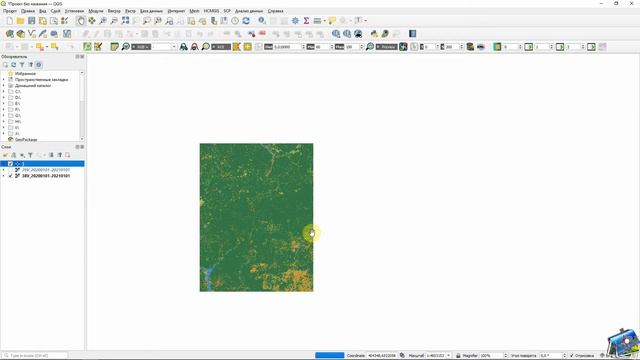The height and width of the screenshot is (360, 640).
Task: Click the Remove Layer icon in Layers panel
Action: 68,155
